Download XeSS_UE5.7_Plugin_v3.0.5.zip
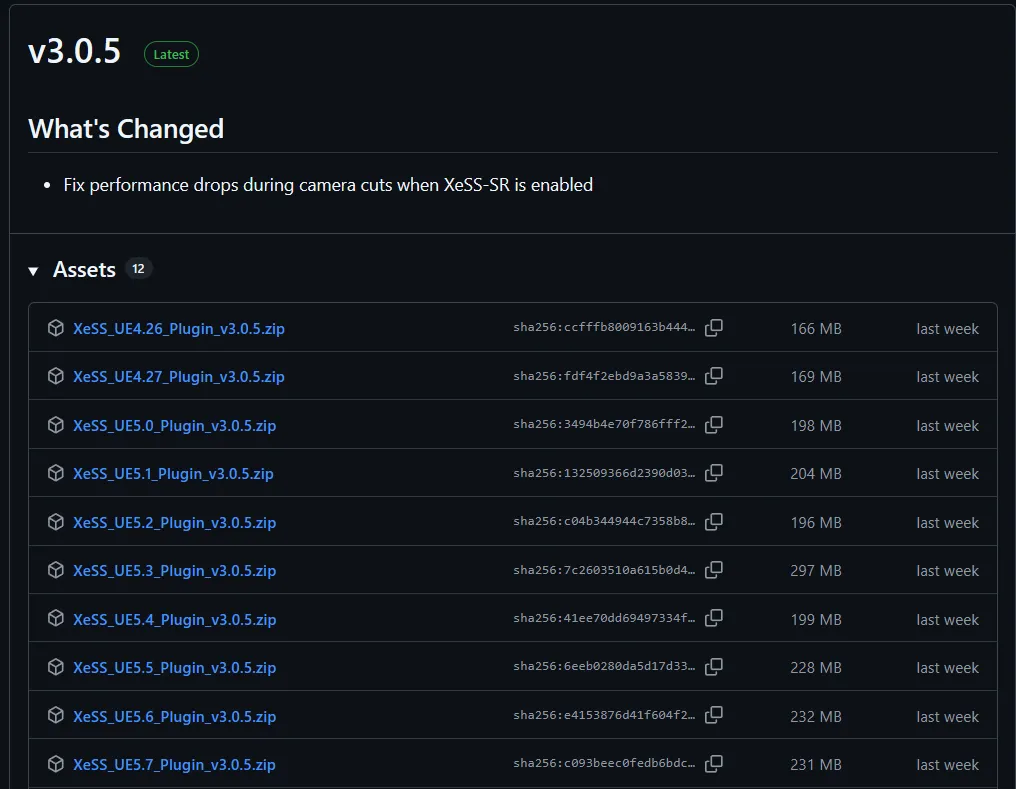Image resolution: width=1016 pixels, height=789 pixels. coord(174,764)
